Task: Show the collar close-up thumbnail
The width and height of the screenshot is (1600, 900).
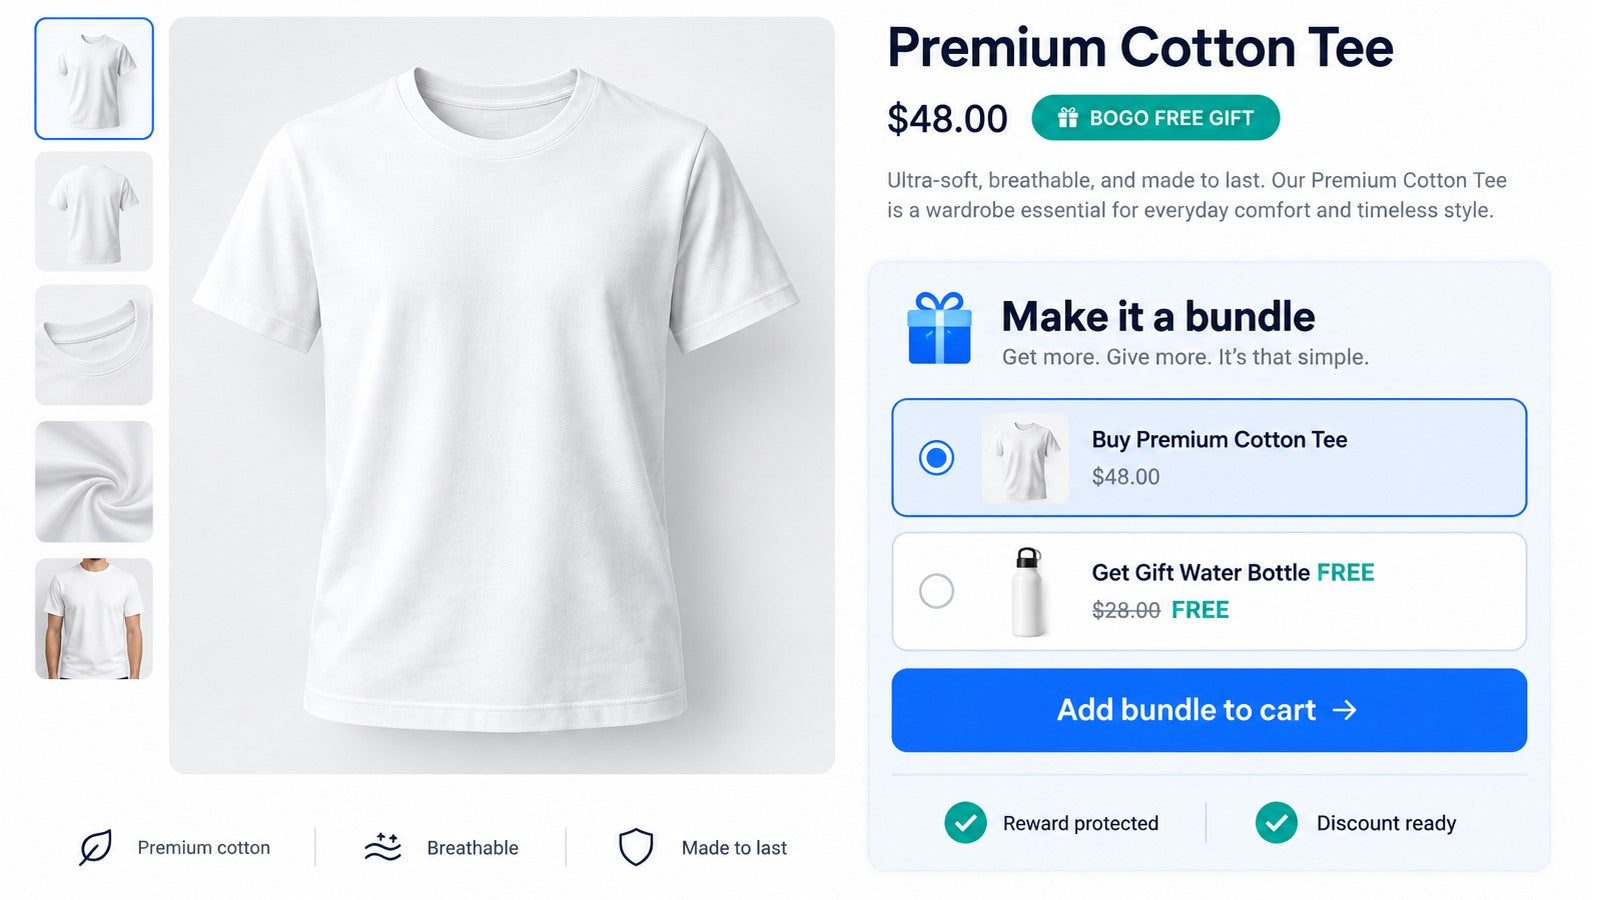Action: (94, 345)
